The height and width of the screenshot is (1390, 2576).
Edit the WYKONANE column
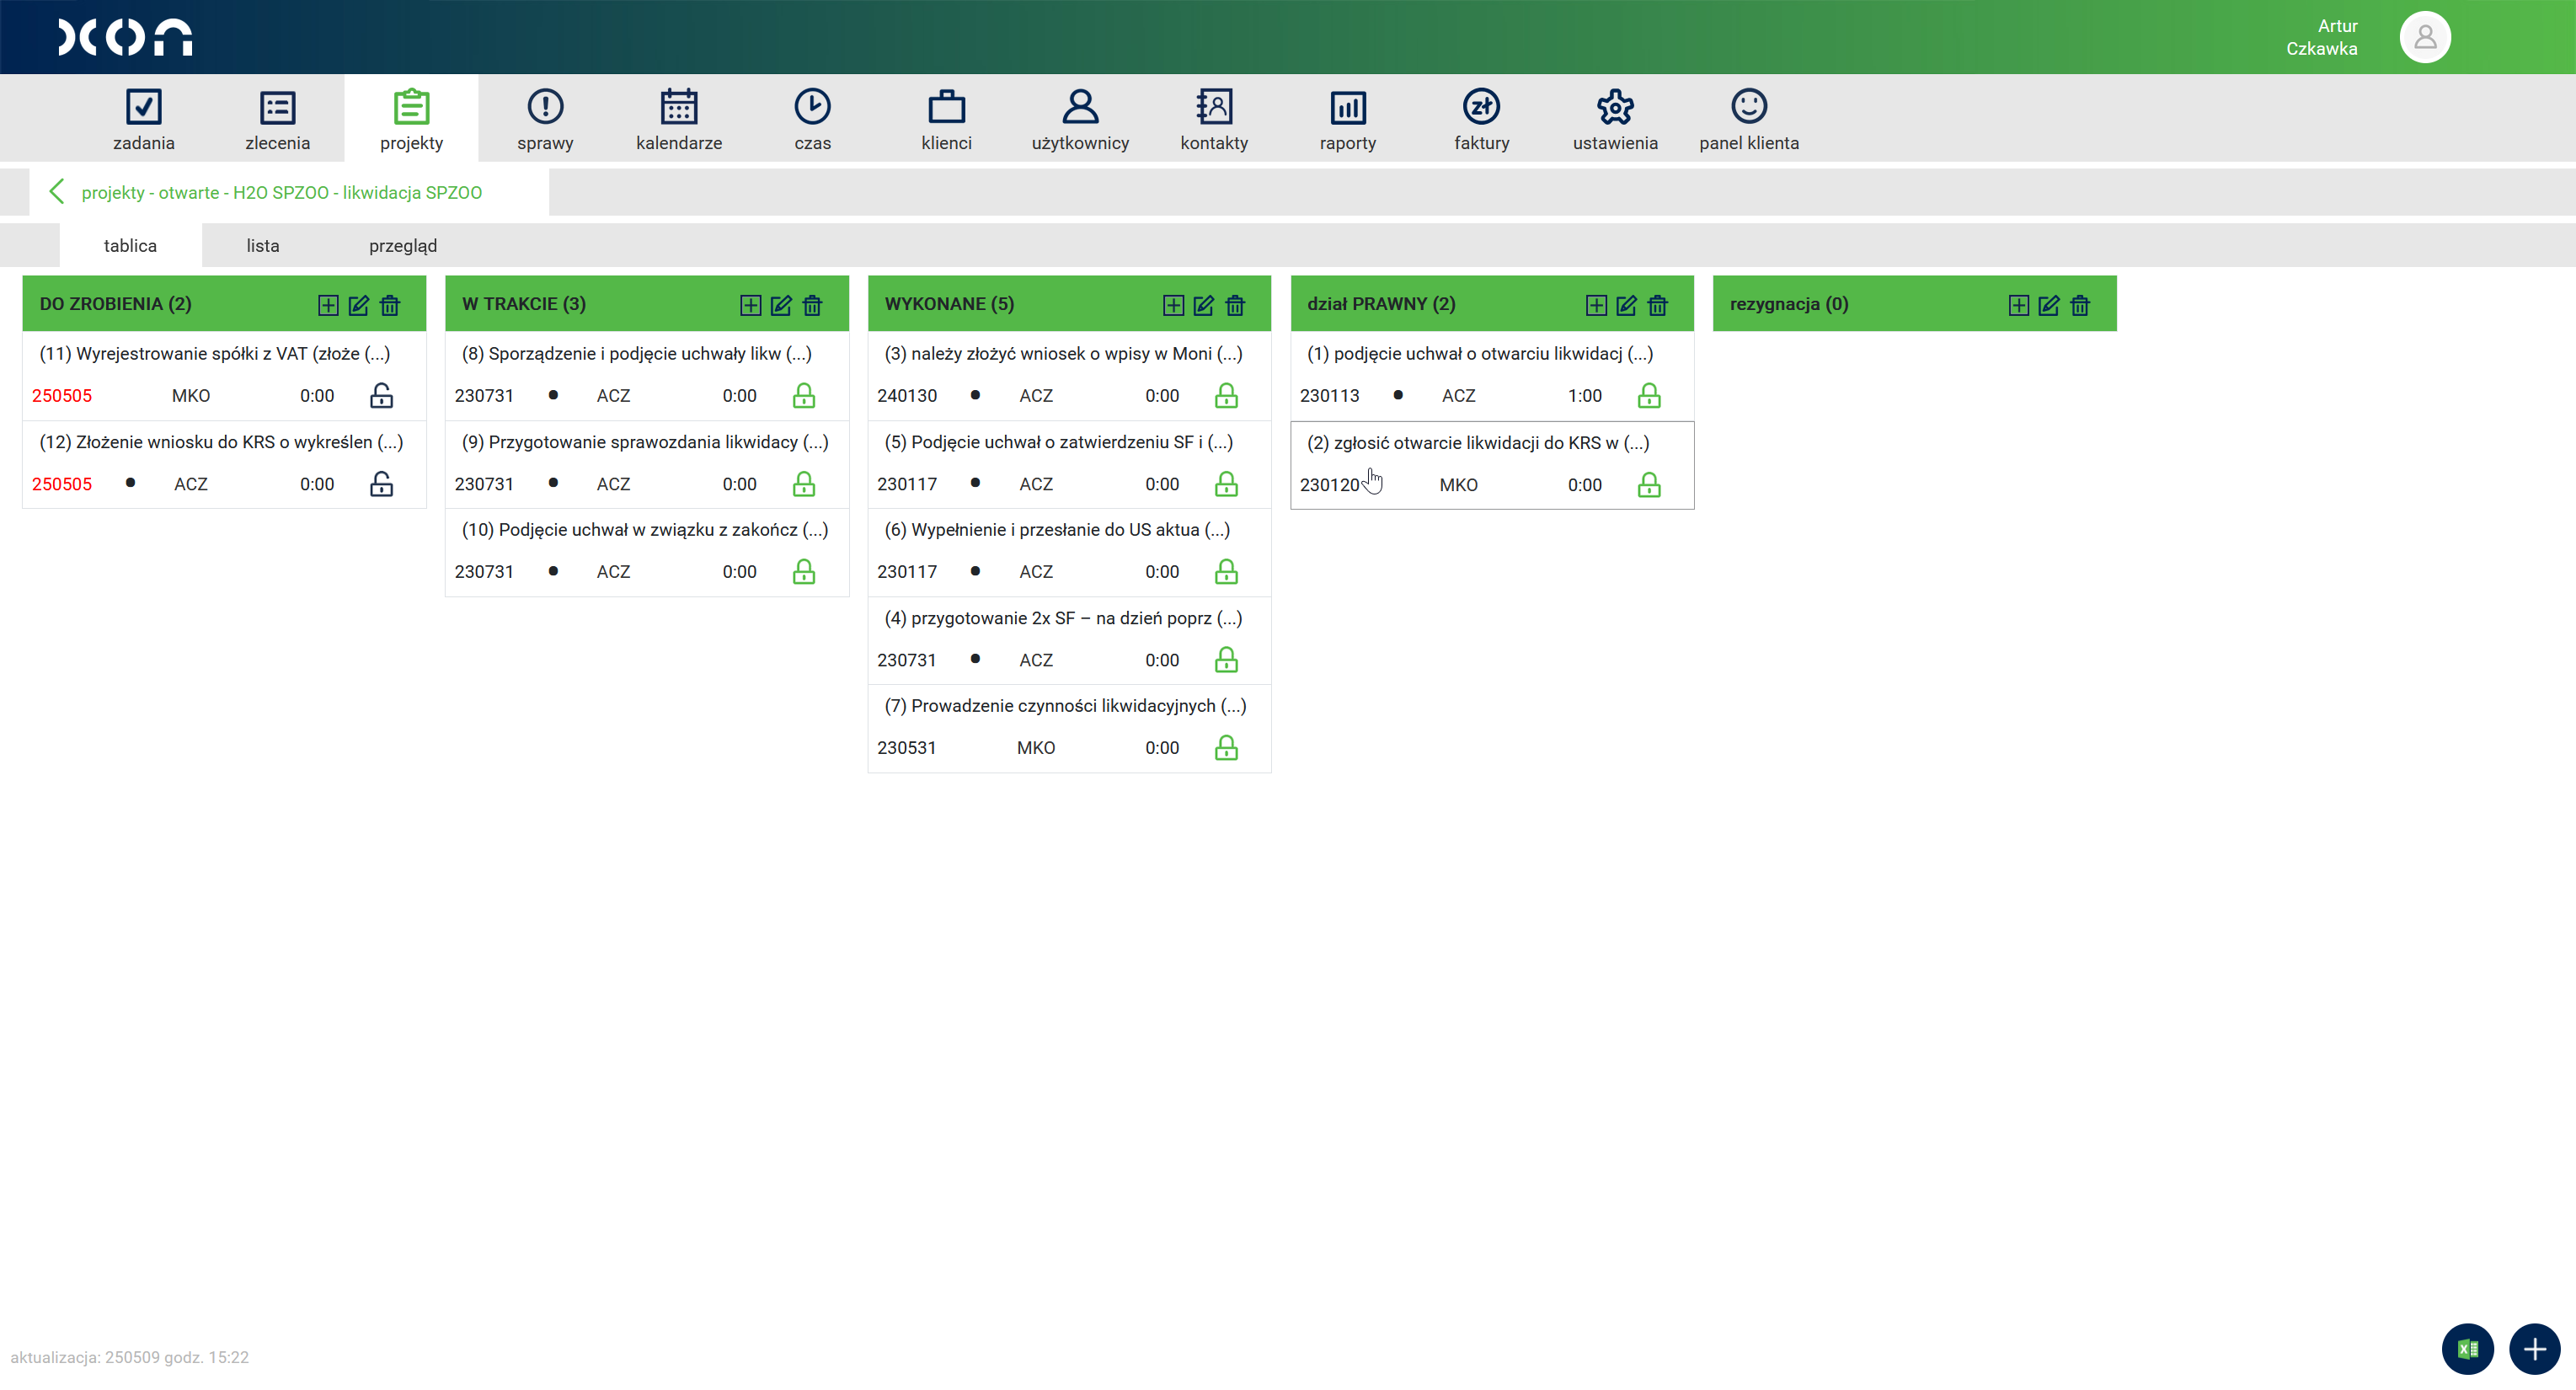pyautogui.click(x=1204, y=305)
